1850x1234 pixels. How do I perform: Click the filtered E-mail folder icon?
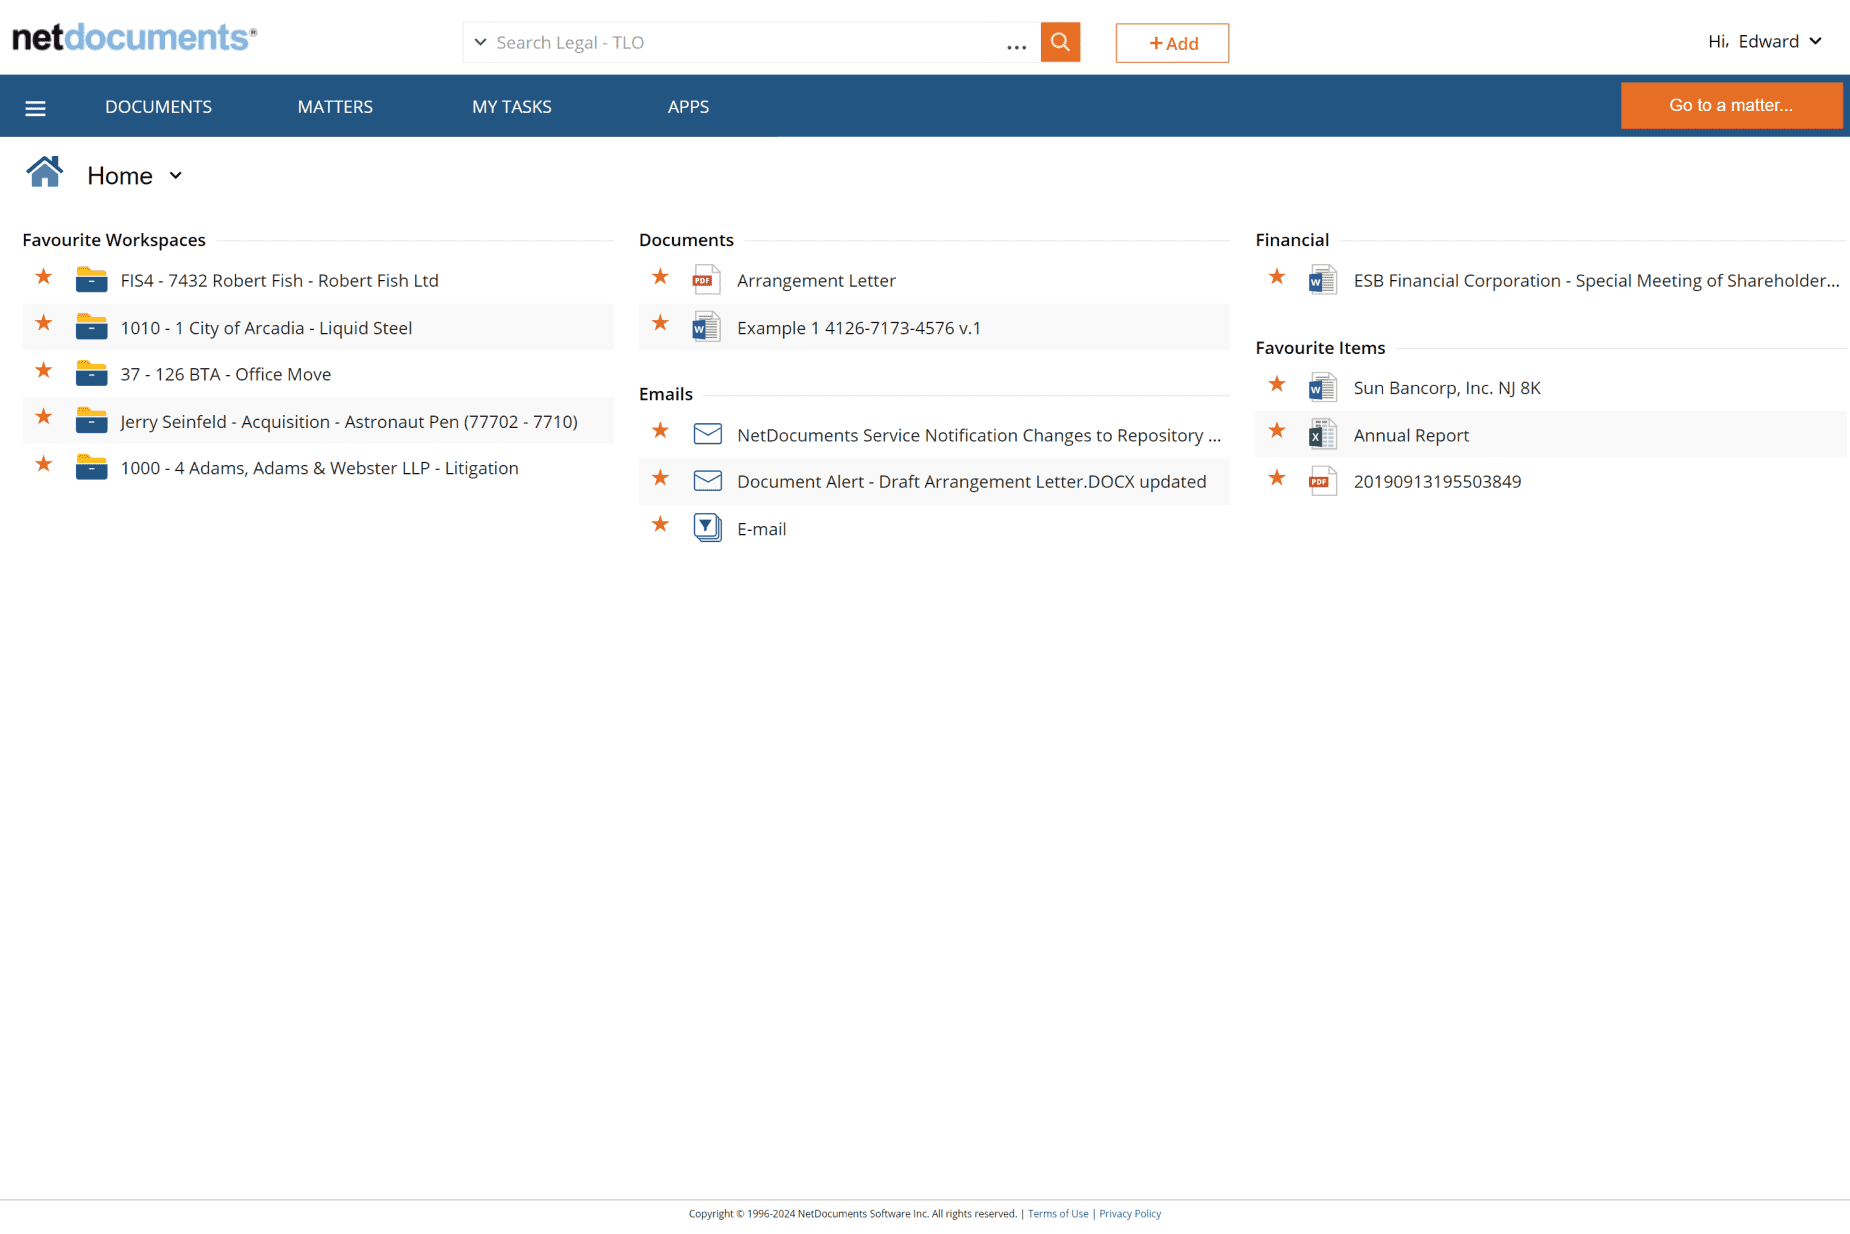click(x=707, y=528)
